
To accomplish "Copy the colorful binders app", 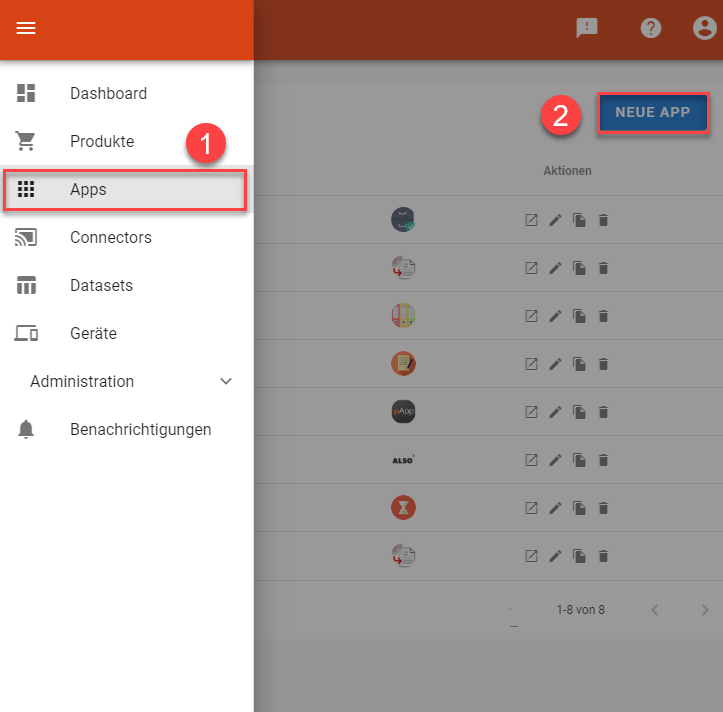I will pos(579,316).
